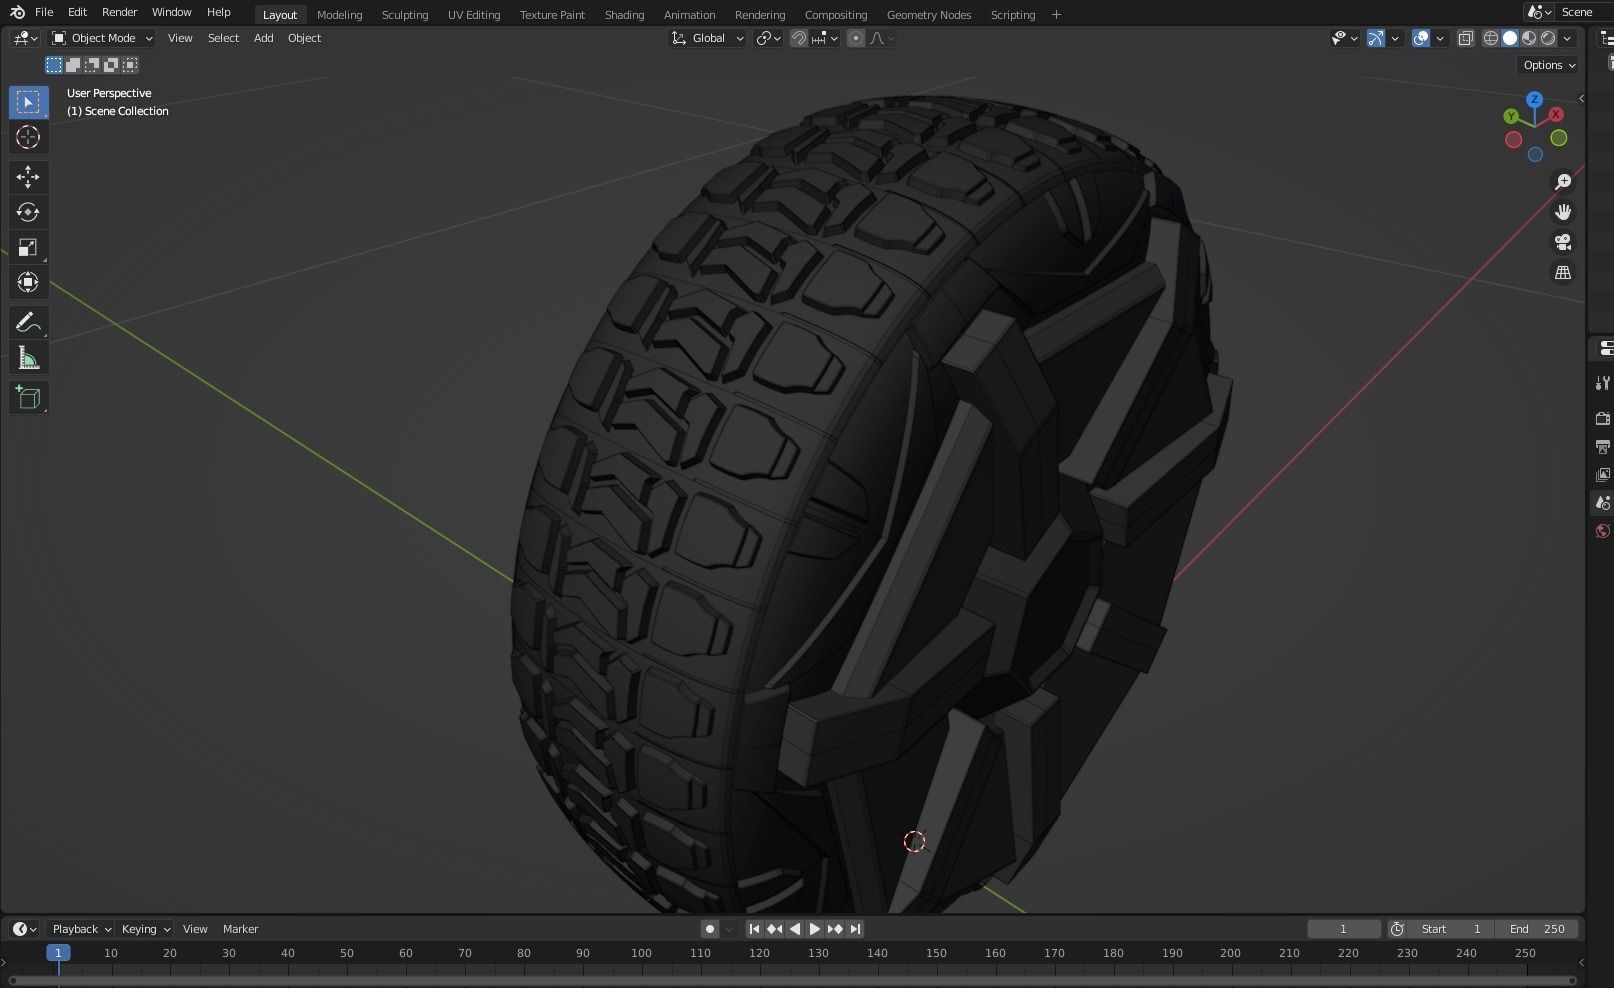Jump to the start frame
This screenshot has width=1614, height=988.
[754, 929]
